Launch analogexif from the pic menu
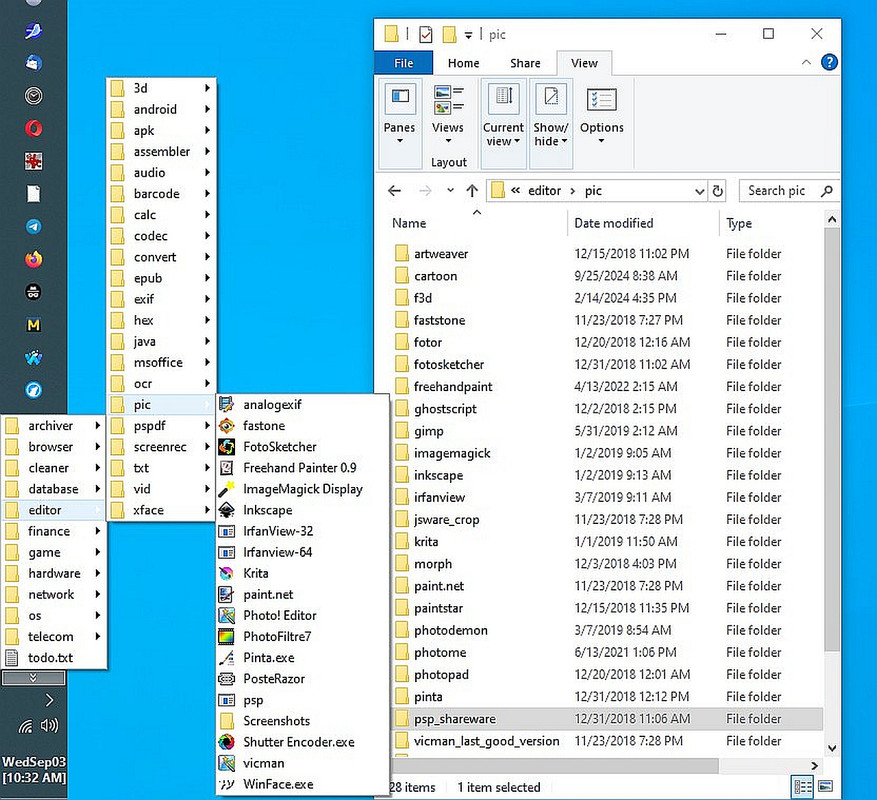Screen dimensions: 877x800 click(303, 404)
